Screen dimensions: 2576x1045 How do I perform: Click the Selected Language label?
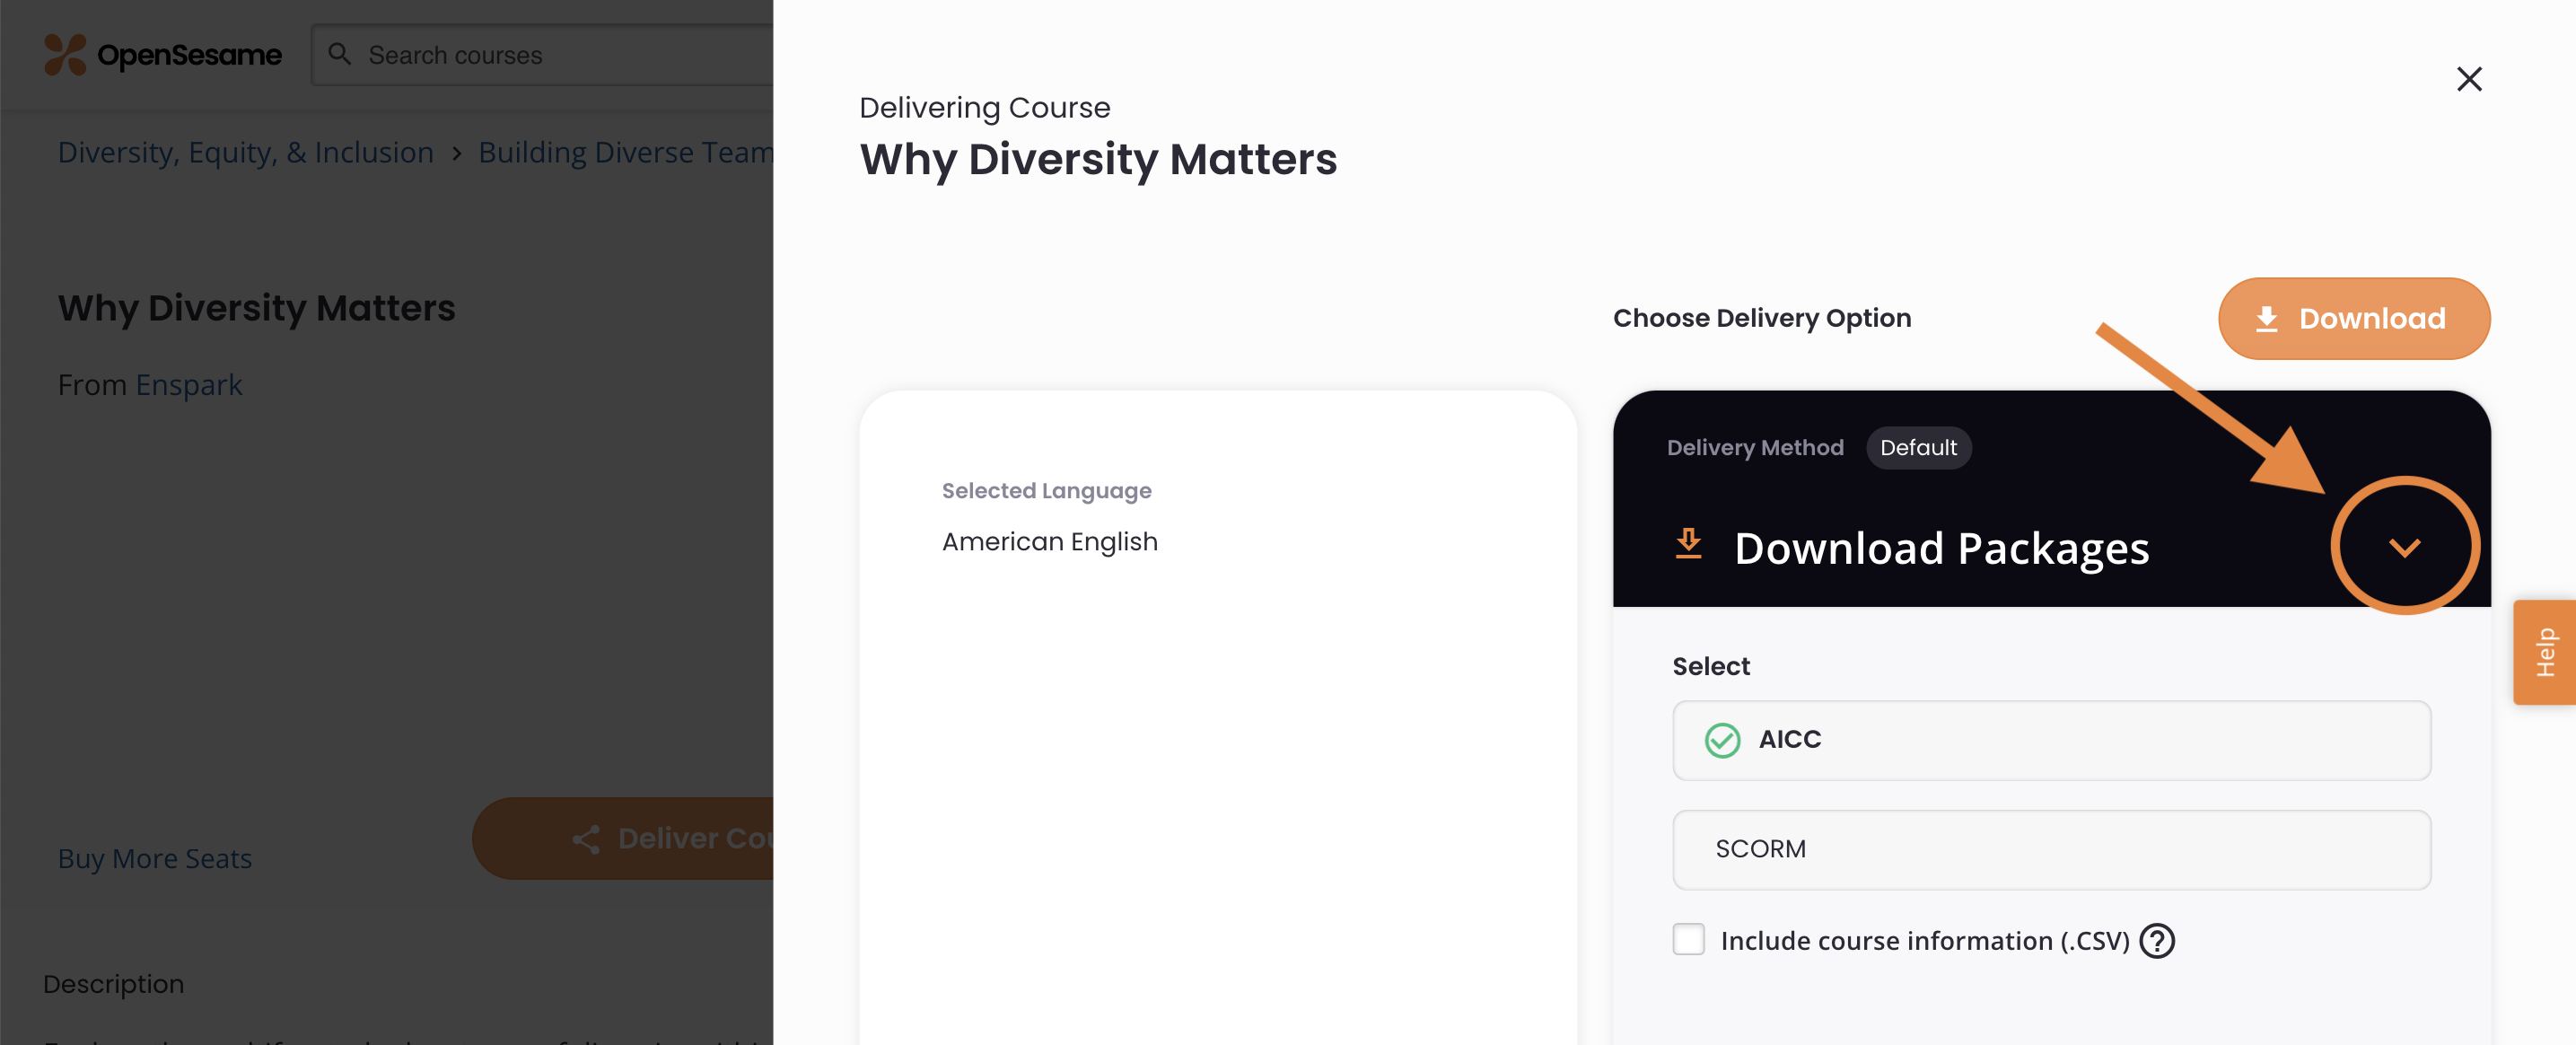1046,491
